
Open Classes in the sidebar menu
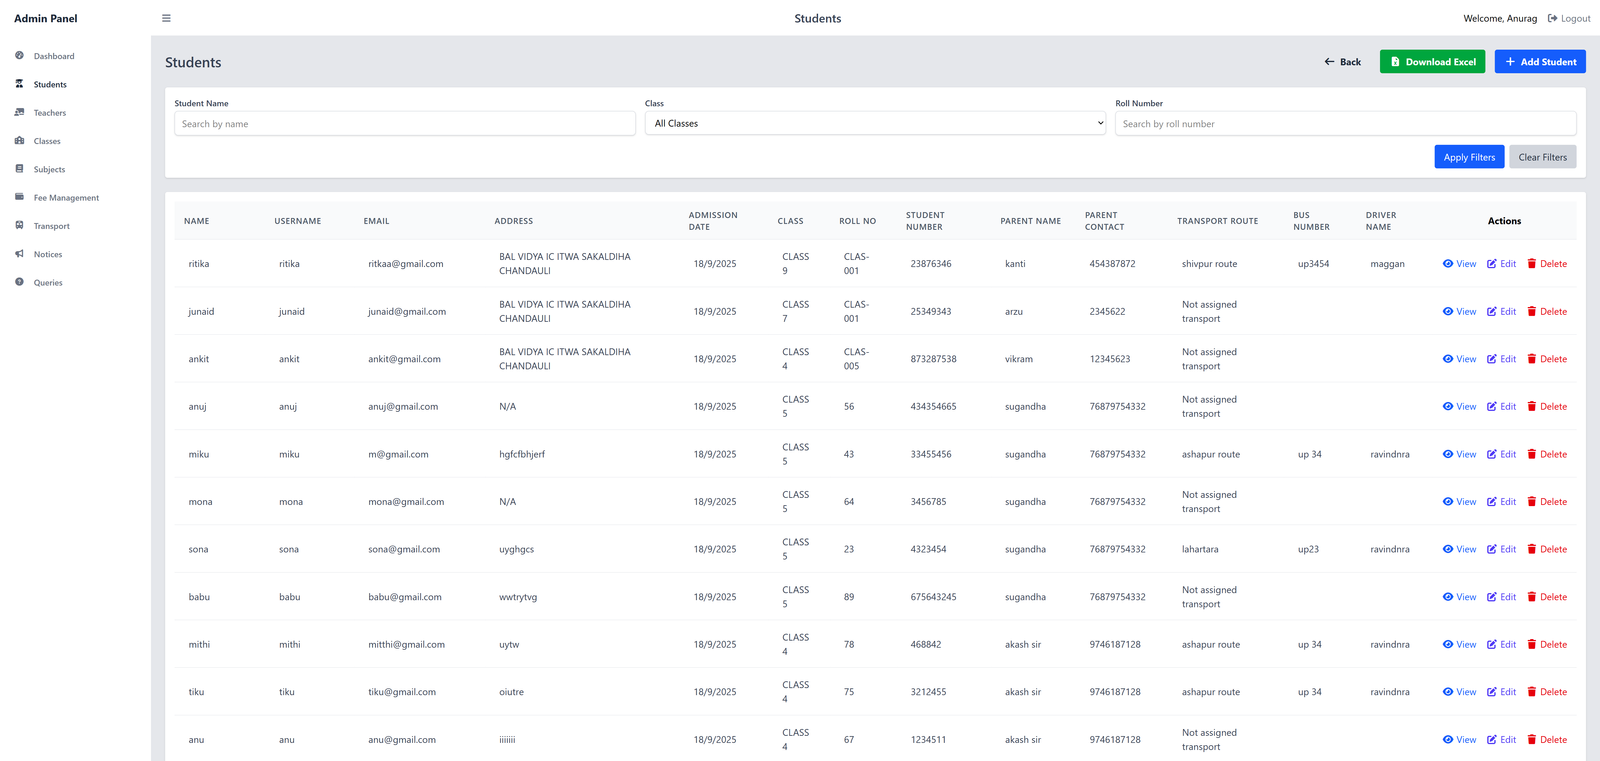pyautogui.click(x=47, y=141)
